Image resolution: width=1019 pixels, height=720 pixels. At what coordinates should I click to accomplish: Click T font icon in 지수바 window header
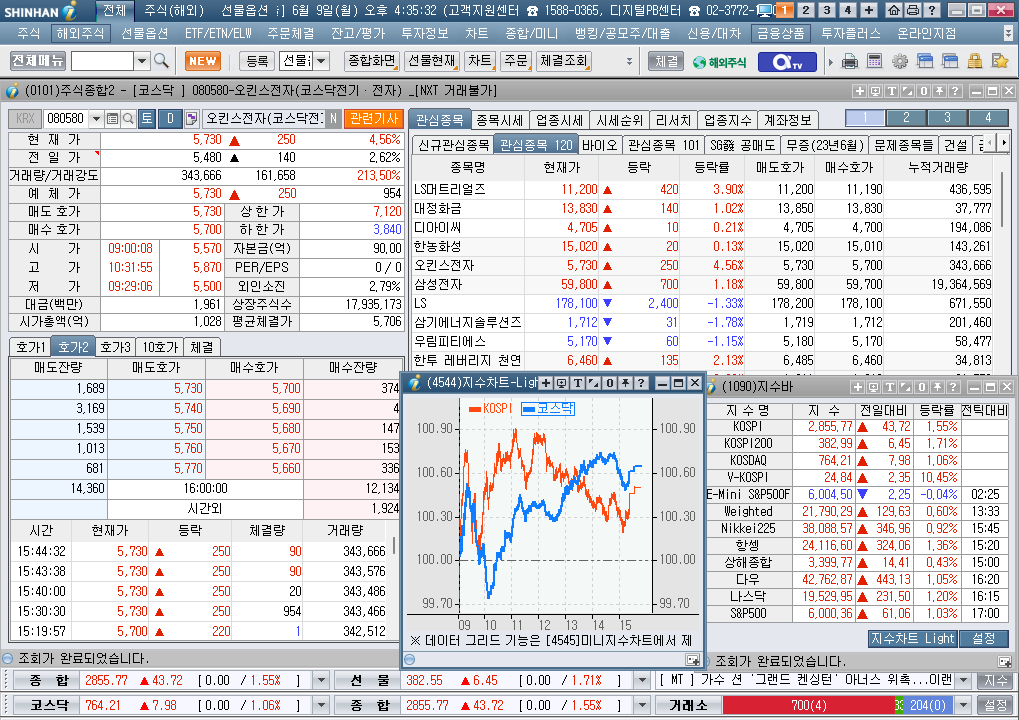point(890,387)
